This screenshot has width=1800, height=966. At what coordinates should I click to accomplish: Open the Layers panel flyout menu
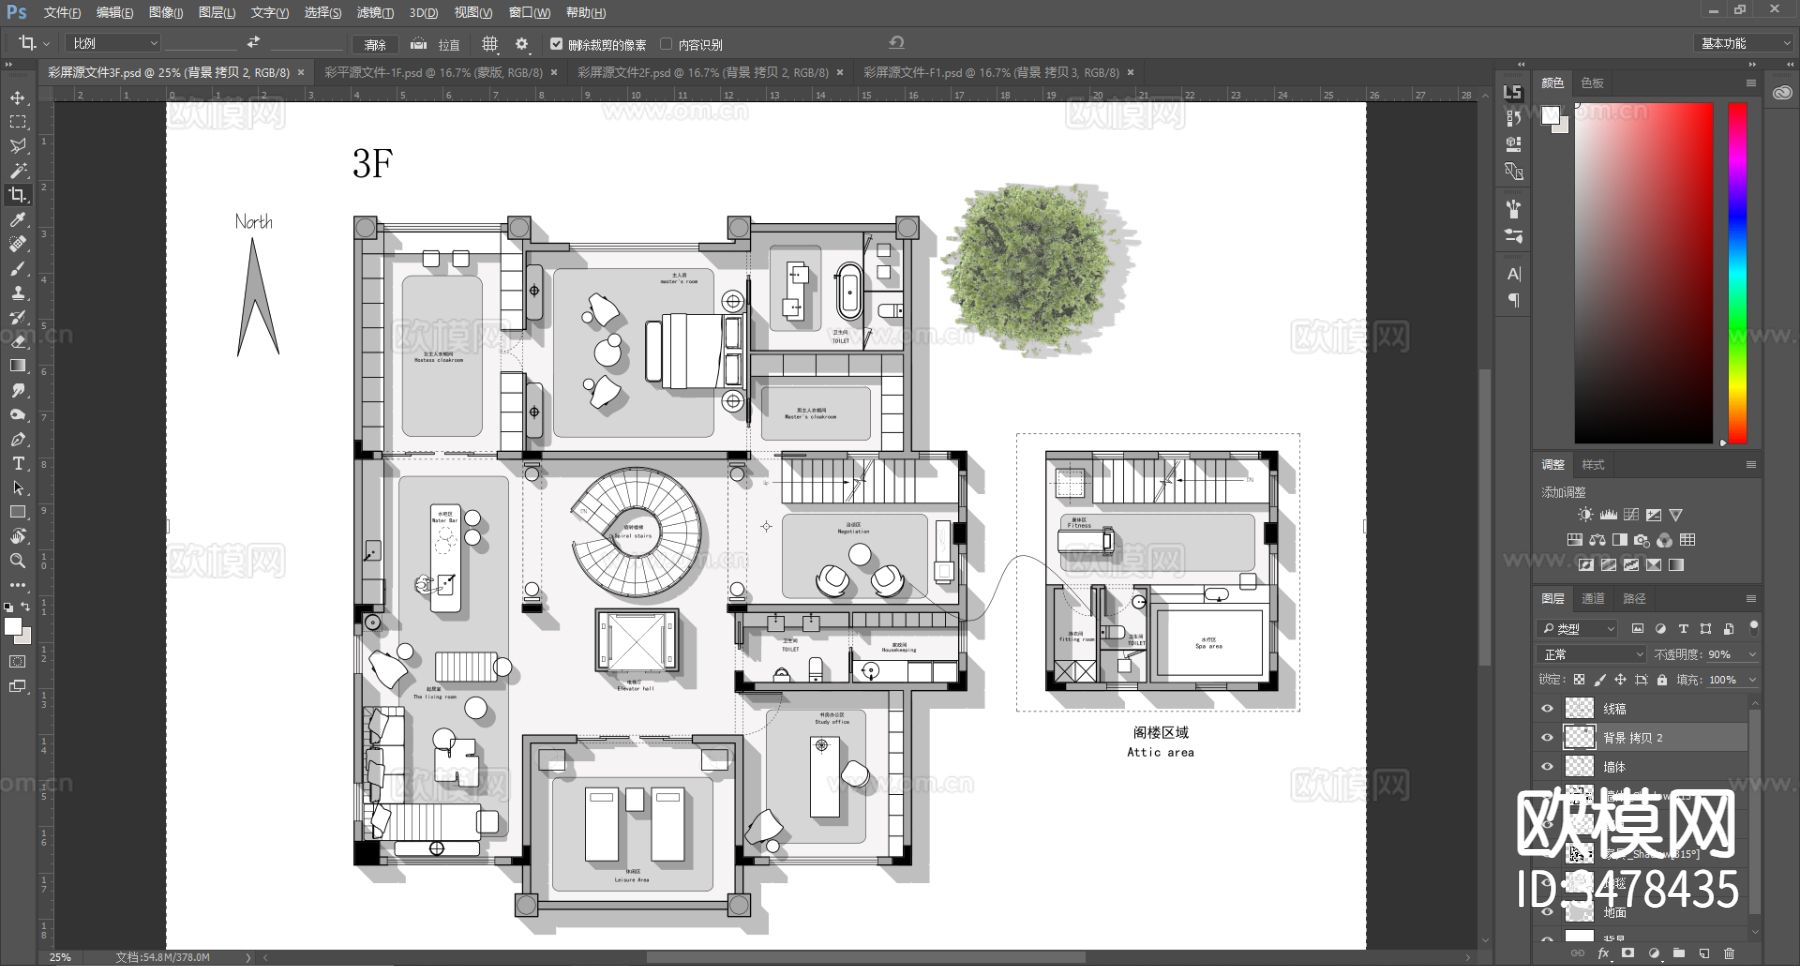[x=1751, y=598]
